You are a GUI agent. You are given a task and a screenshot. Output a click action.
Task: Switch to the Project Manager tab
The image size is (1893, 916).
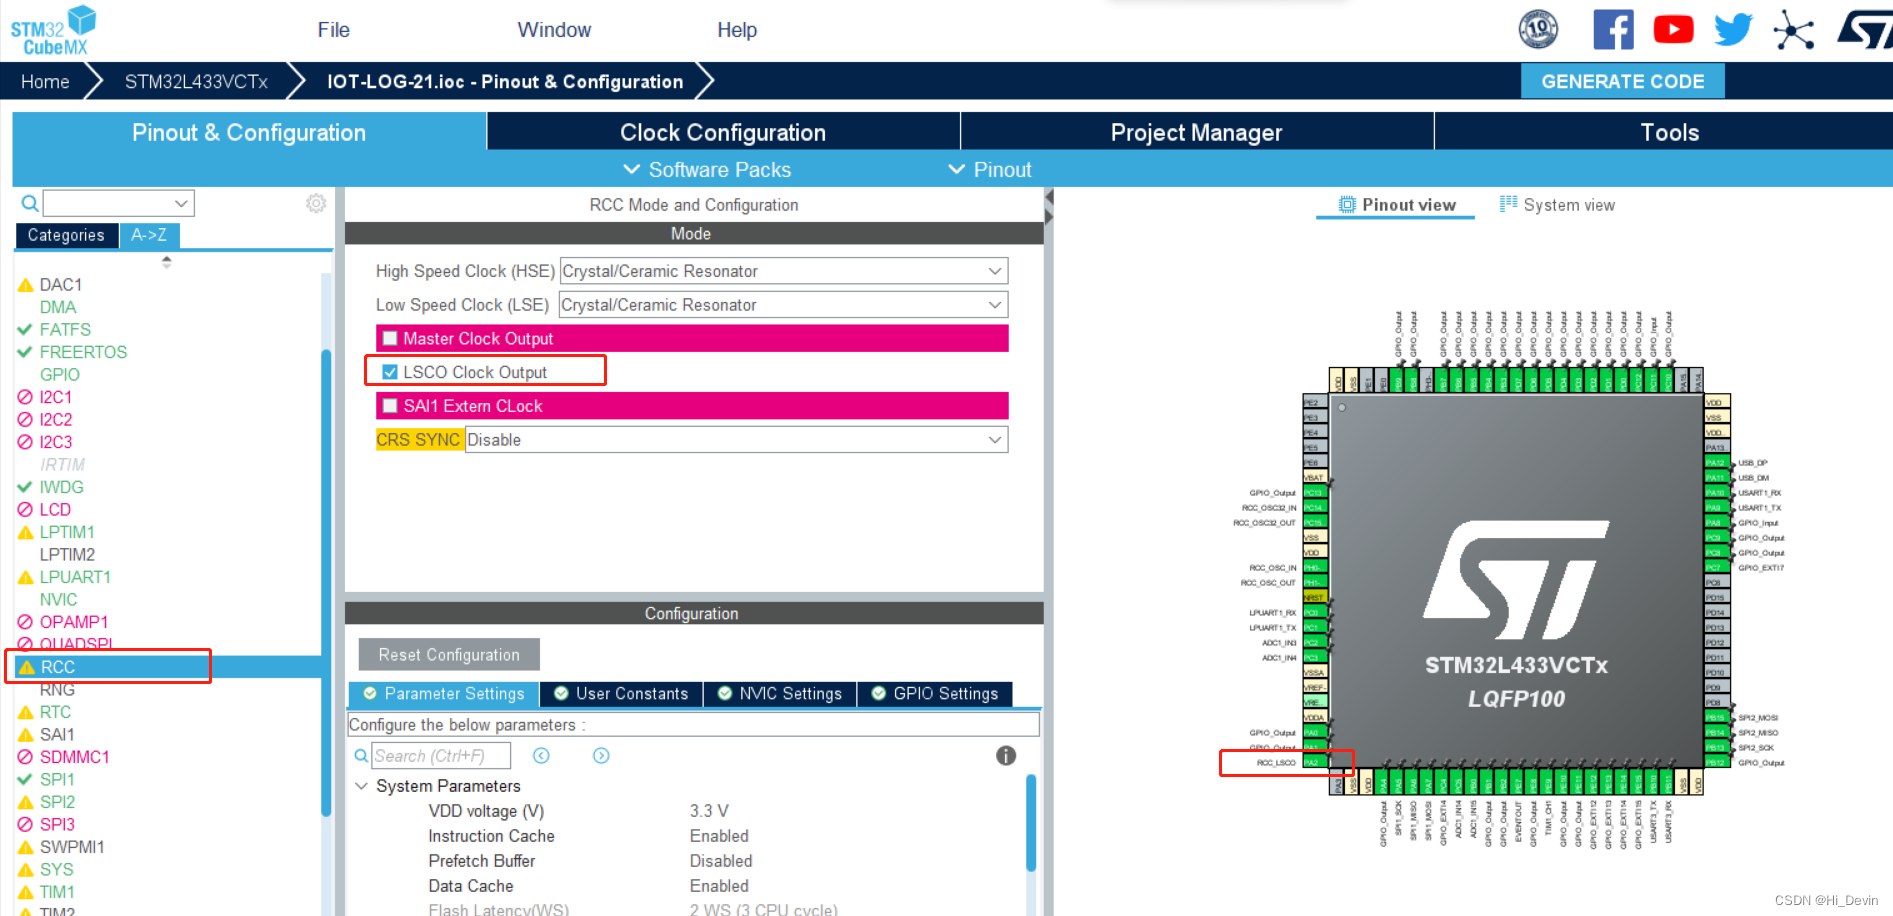click(x=1195, y=131)
